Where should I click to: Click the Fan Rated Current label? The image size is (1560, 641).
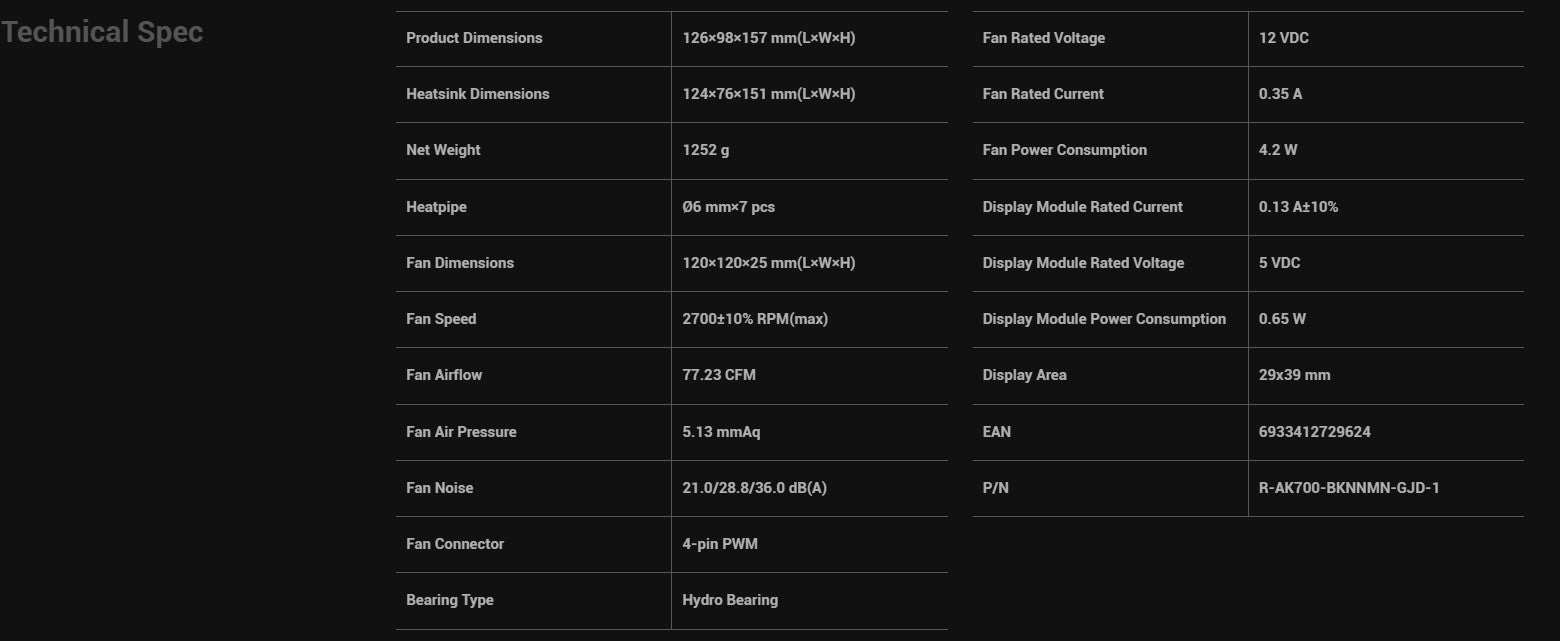(1043, 94)
